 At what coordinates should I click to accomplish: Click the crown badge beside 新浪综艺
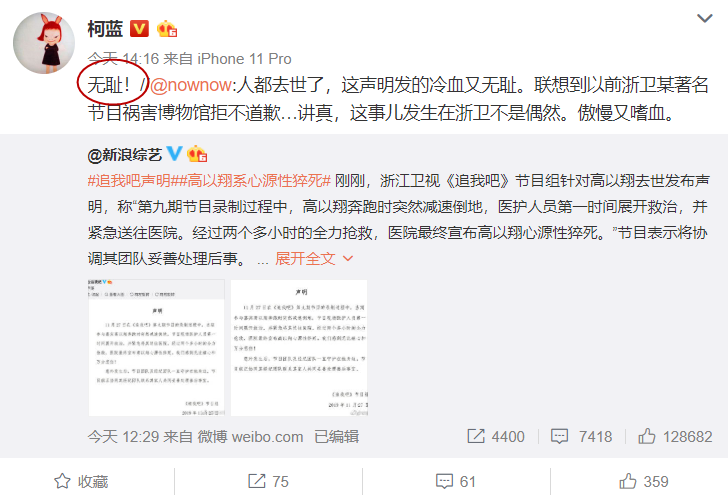[x=197, y=154]
